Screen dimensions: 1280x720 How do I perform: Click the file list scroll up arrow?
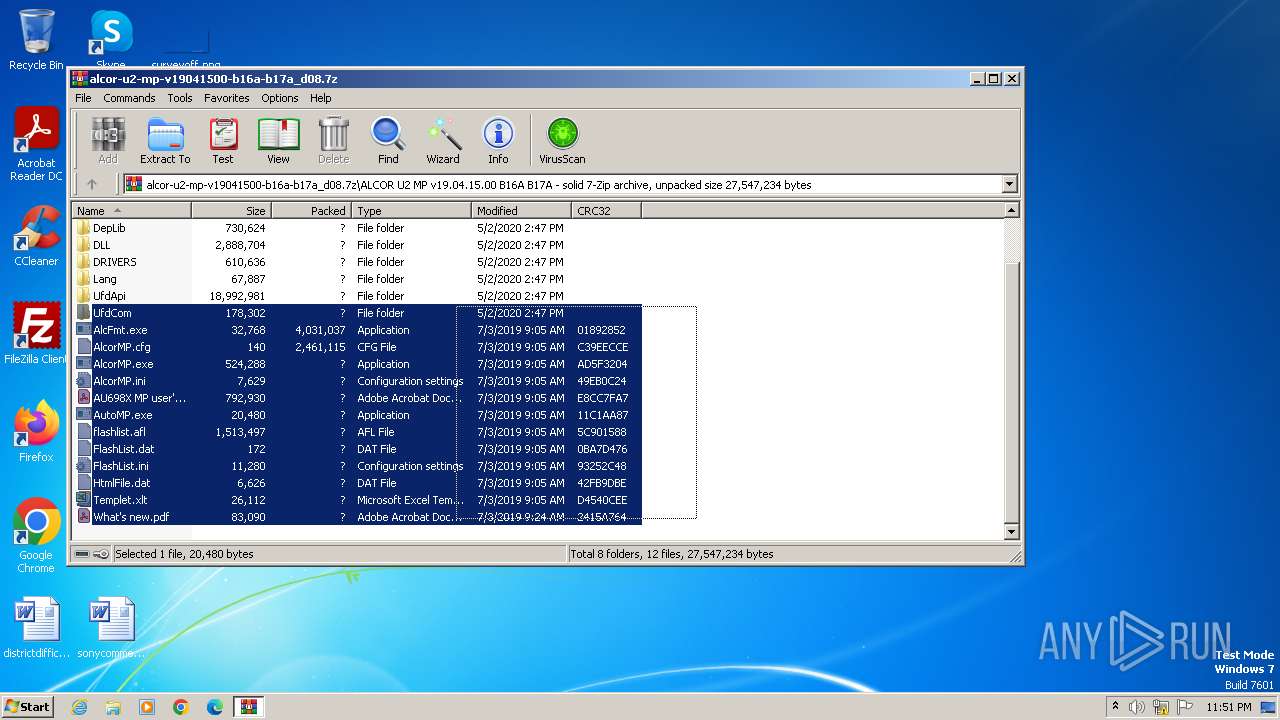1011,211
